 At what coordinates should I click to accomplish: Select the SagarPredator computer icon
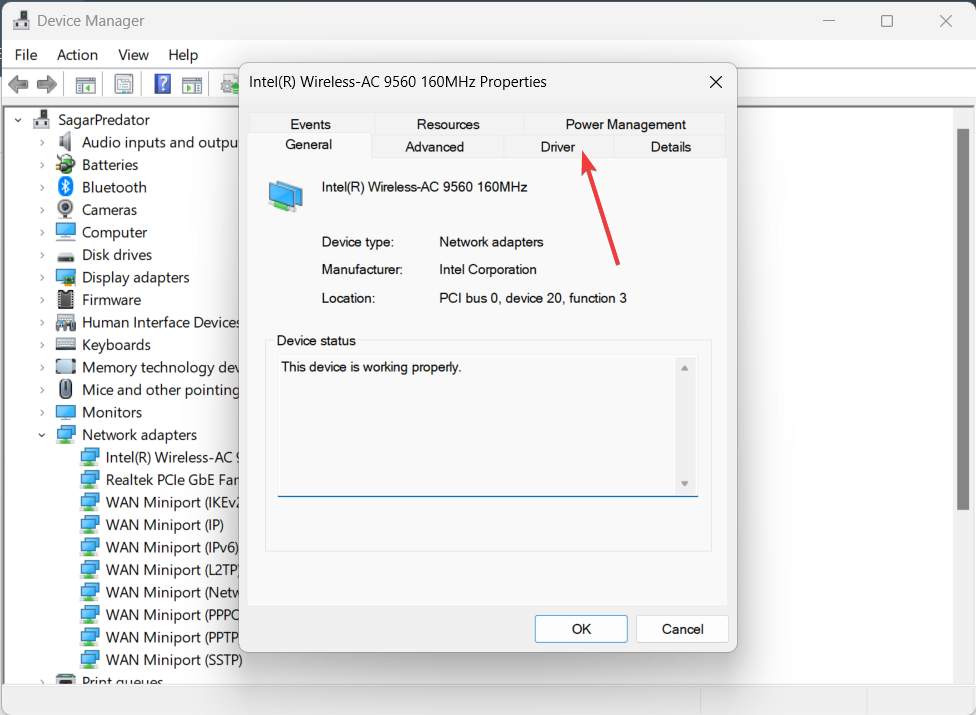(42, 119)
